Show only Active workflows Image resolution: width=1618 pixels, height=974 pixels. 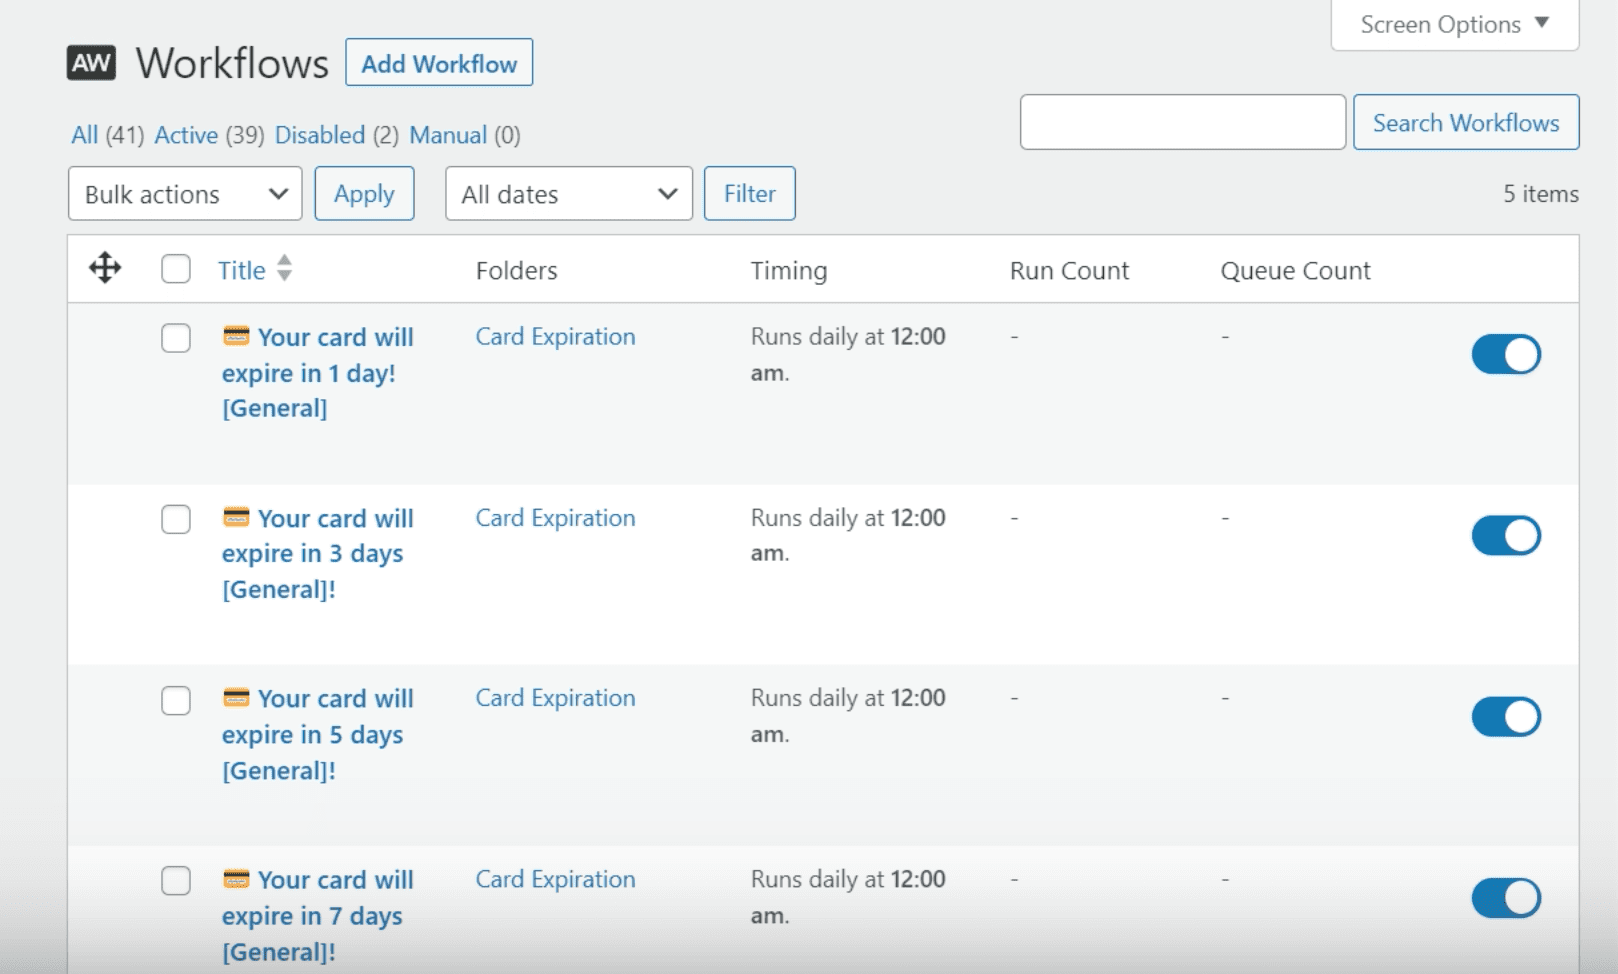(186, 135)
